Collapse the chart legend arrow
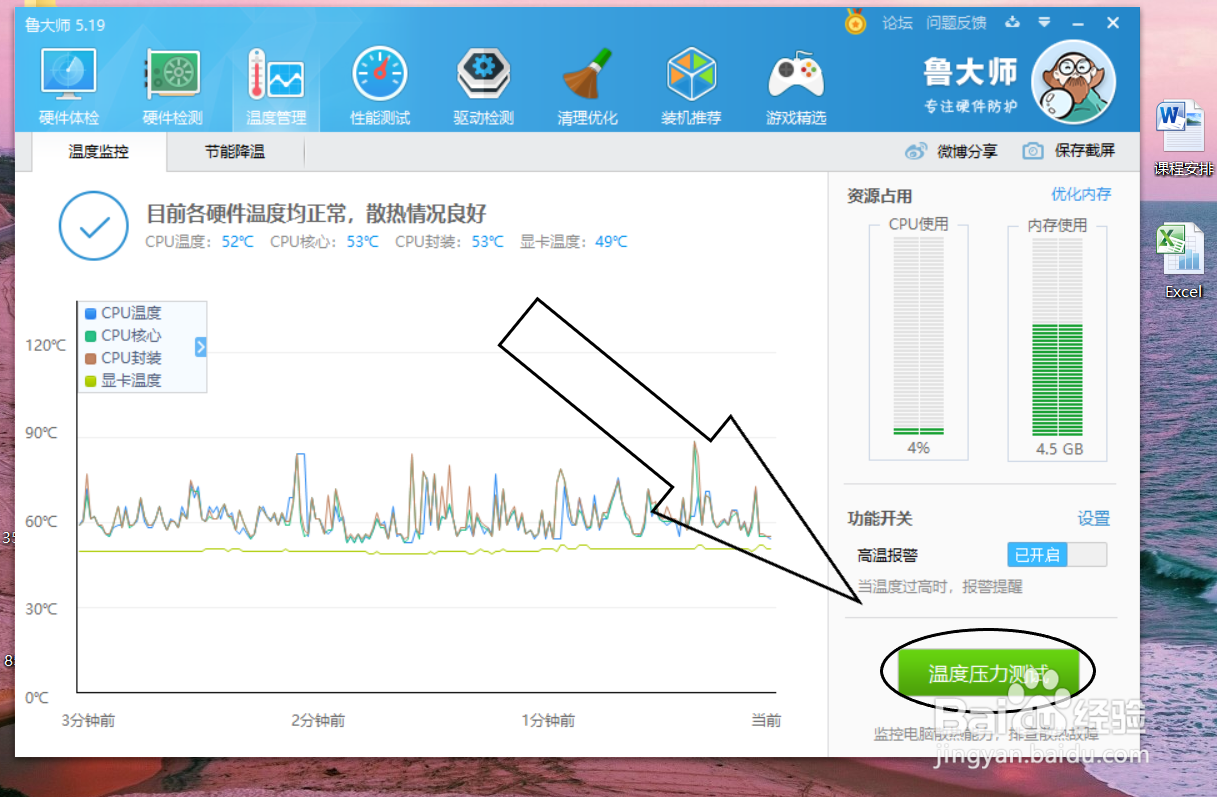Screen dimensions: 1217x797 coord(200,347)
